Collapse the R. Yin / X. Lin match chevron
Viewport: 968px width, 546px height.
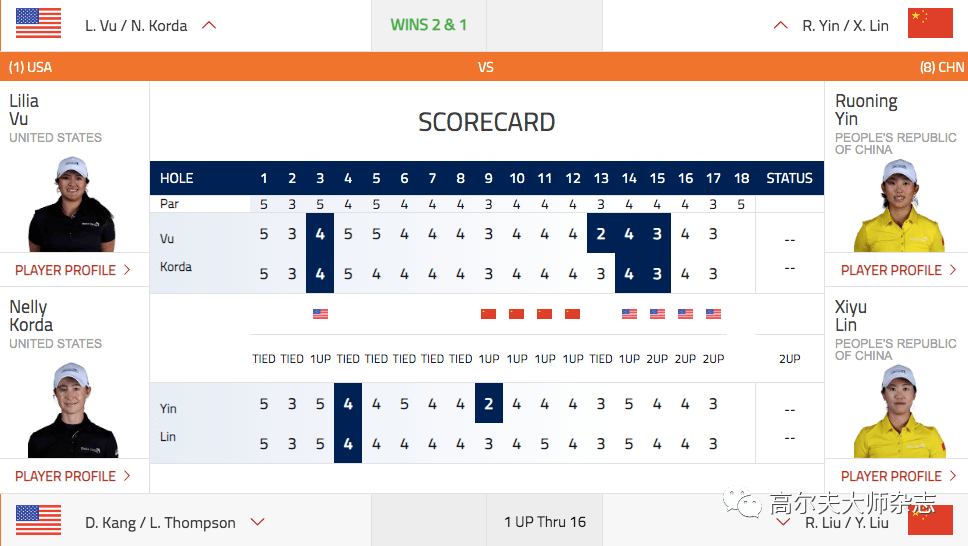[x=780, y=25]
